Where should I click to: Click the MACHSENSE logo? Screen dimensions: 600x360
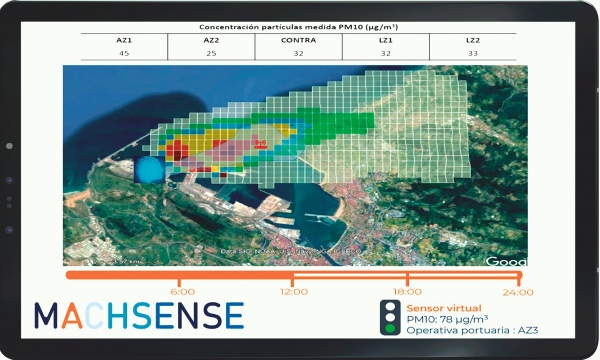[139, 316]
